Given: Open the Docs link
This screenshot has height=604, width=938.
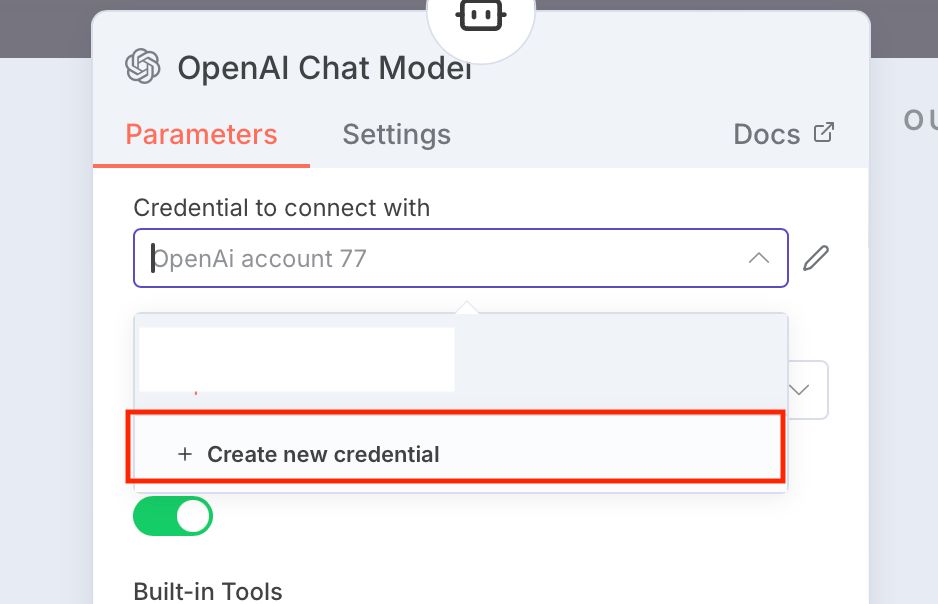Looking at the screenshot, I should click(x=767, y=134).
